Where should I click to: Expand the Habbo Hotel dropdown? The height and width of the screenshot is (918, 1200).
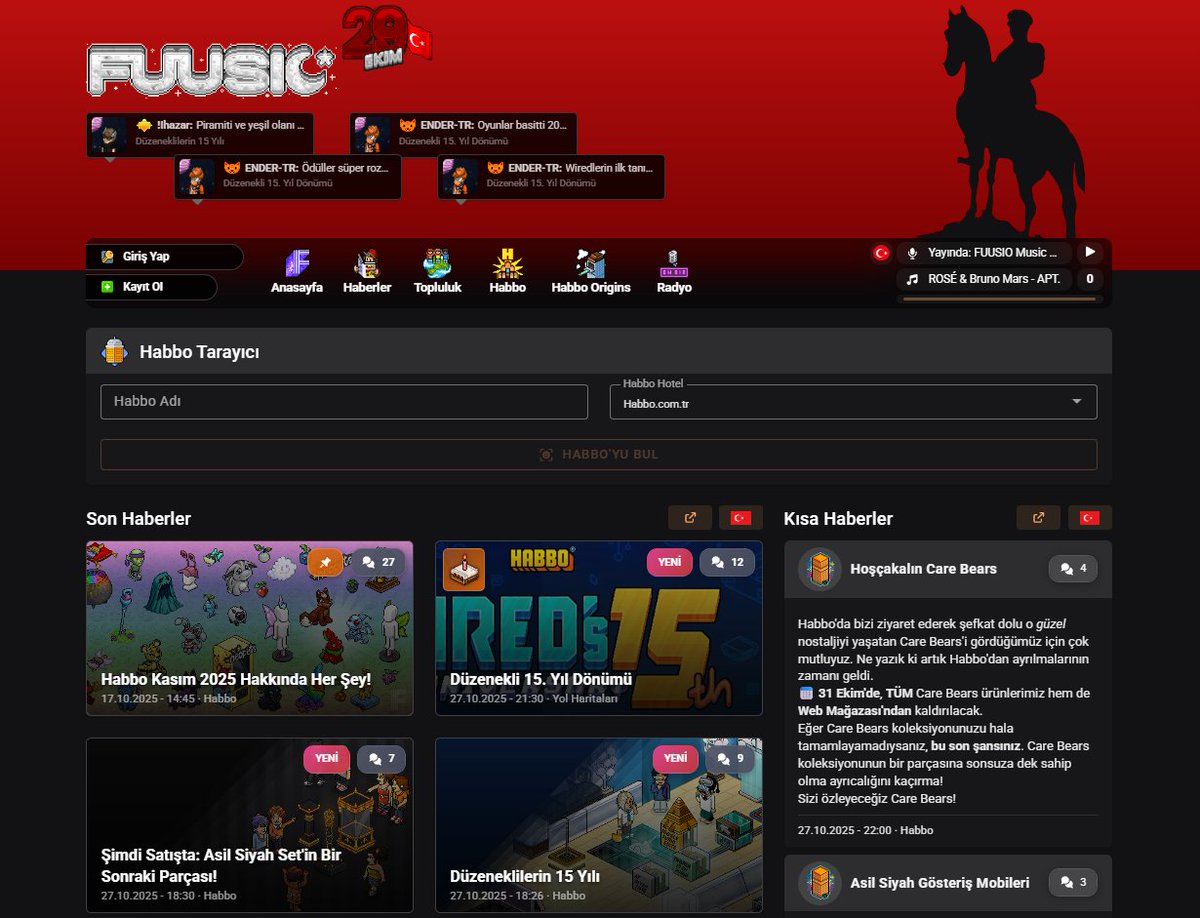point(853,402)
